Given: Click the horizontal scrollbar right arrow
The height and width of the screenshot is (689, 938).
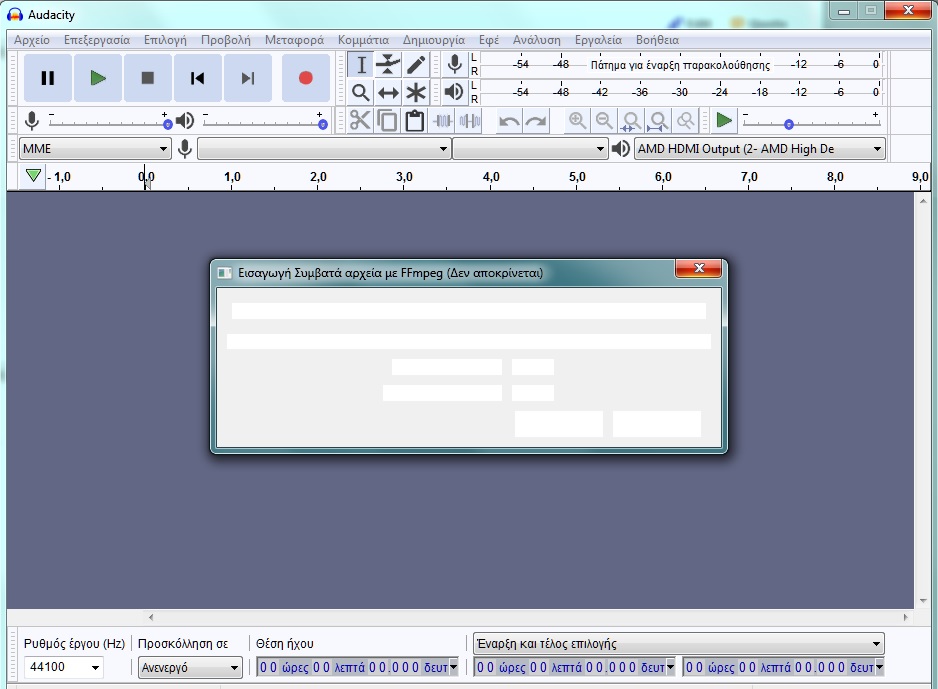Looking at the screenshot, I should coord(905,617).
